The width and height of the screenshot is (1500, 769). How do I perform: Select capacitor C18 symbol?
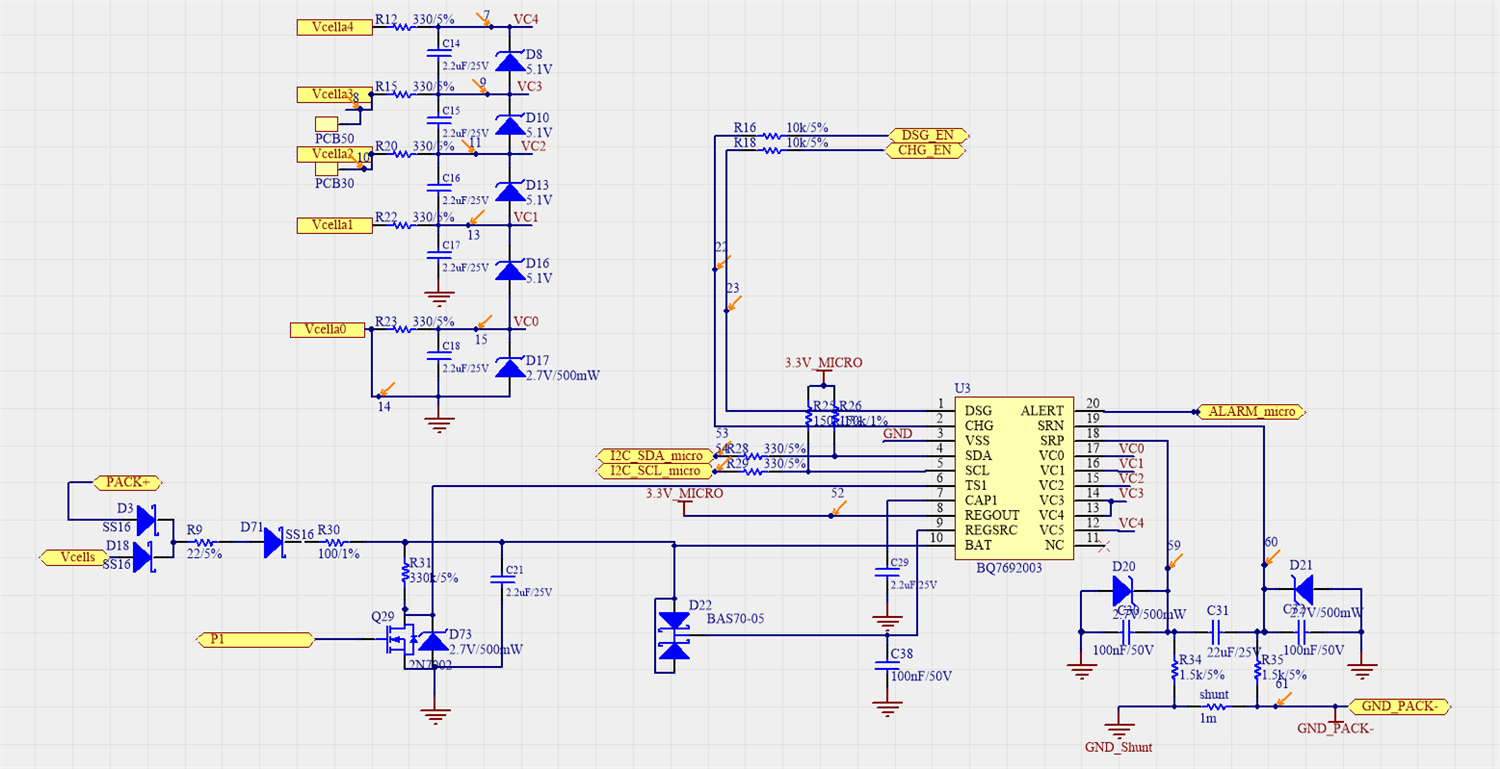click(438, 354)
